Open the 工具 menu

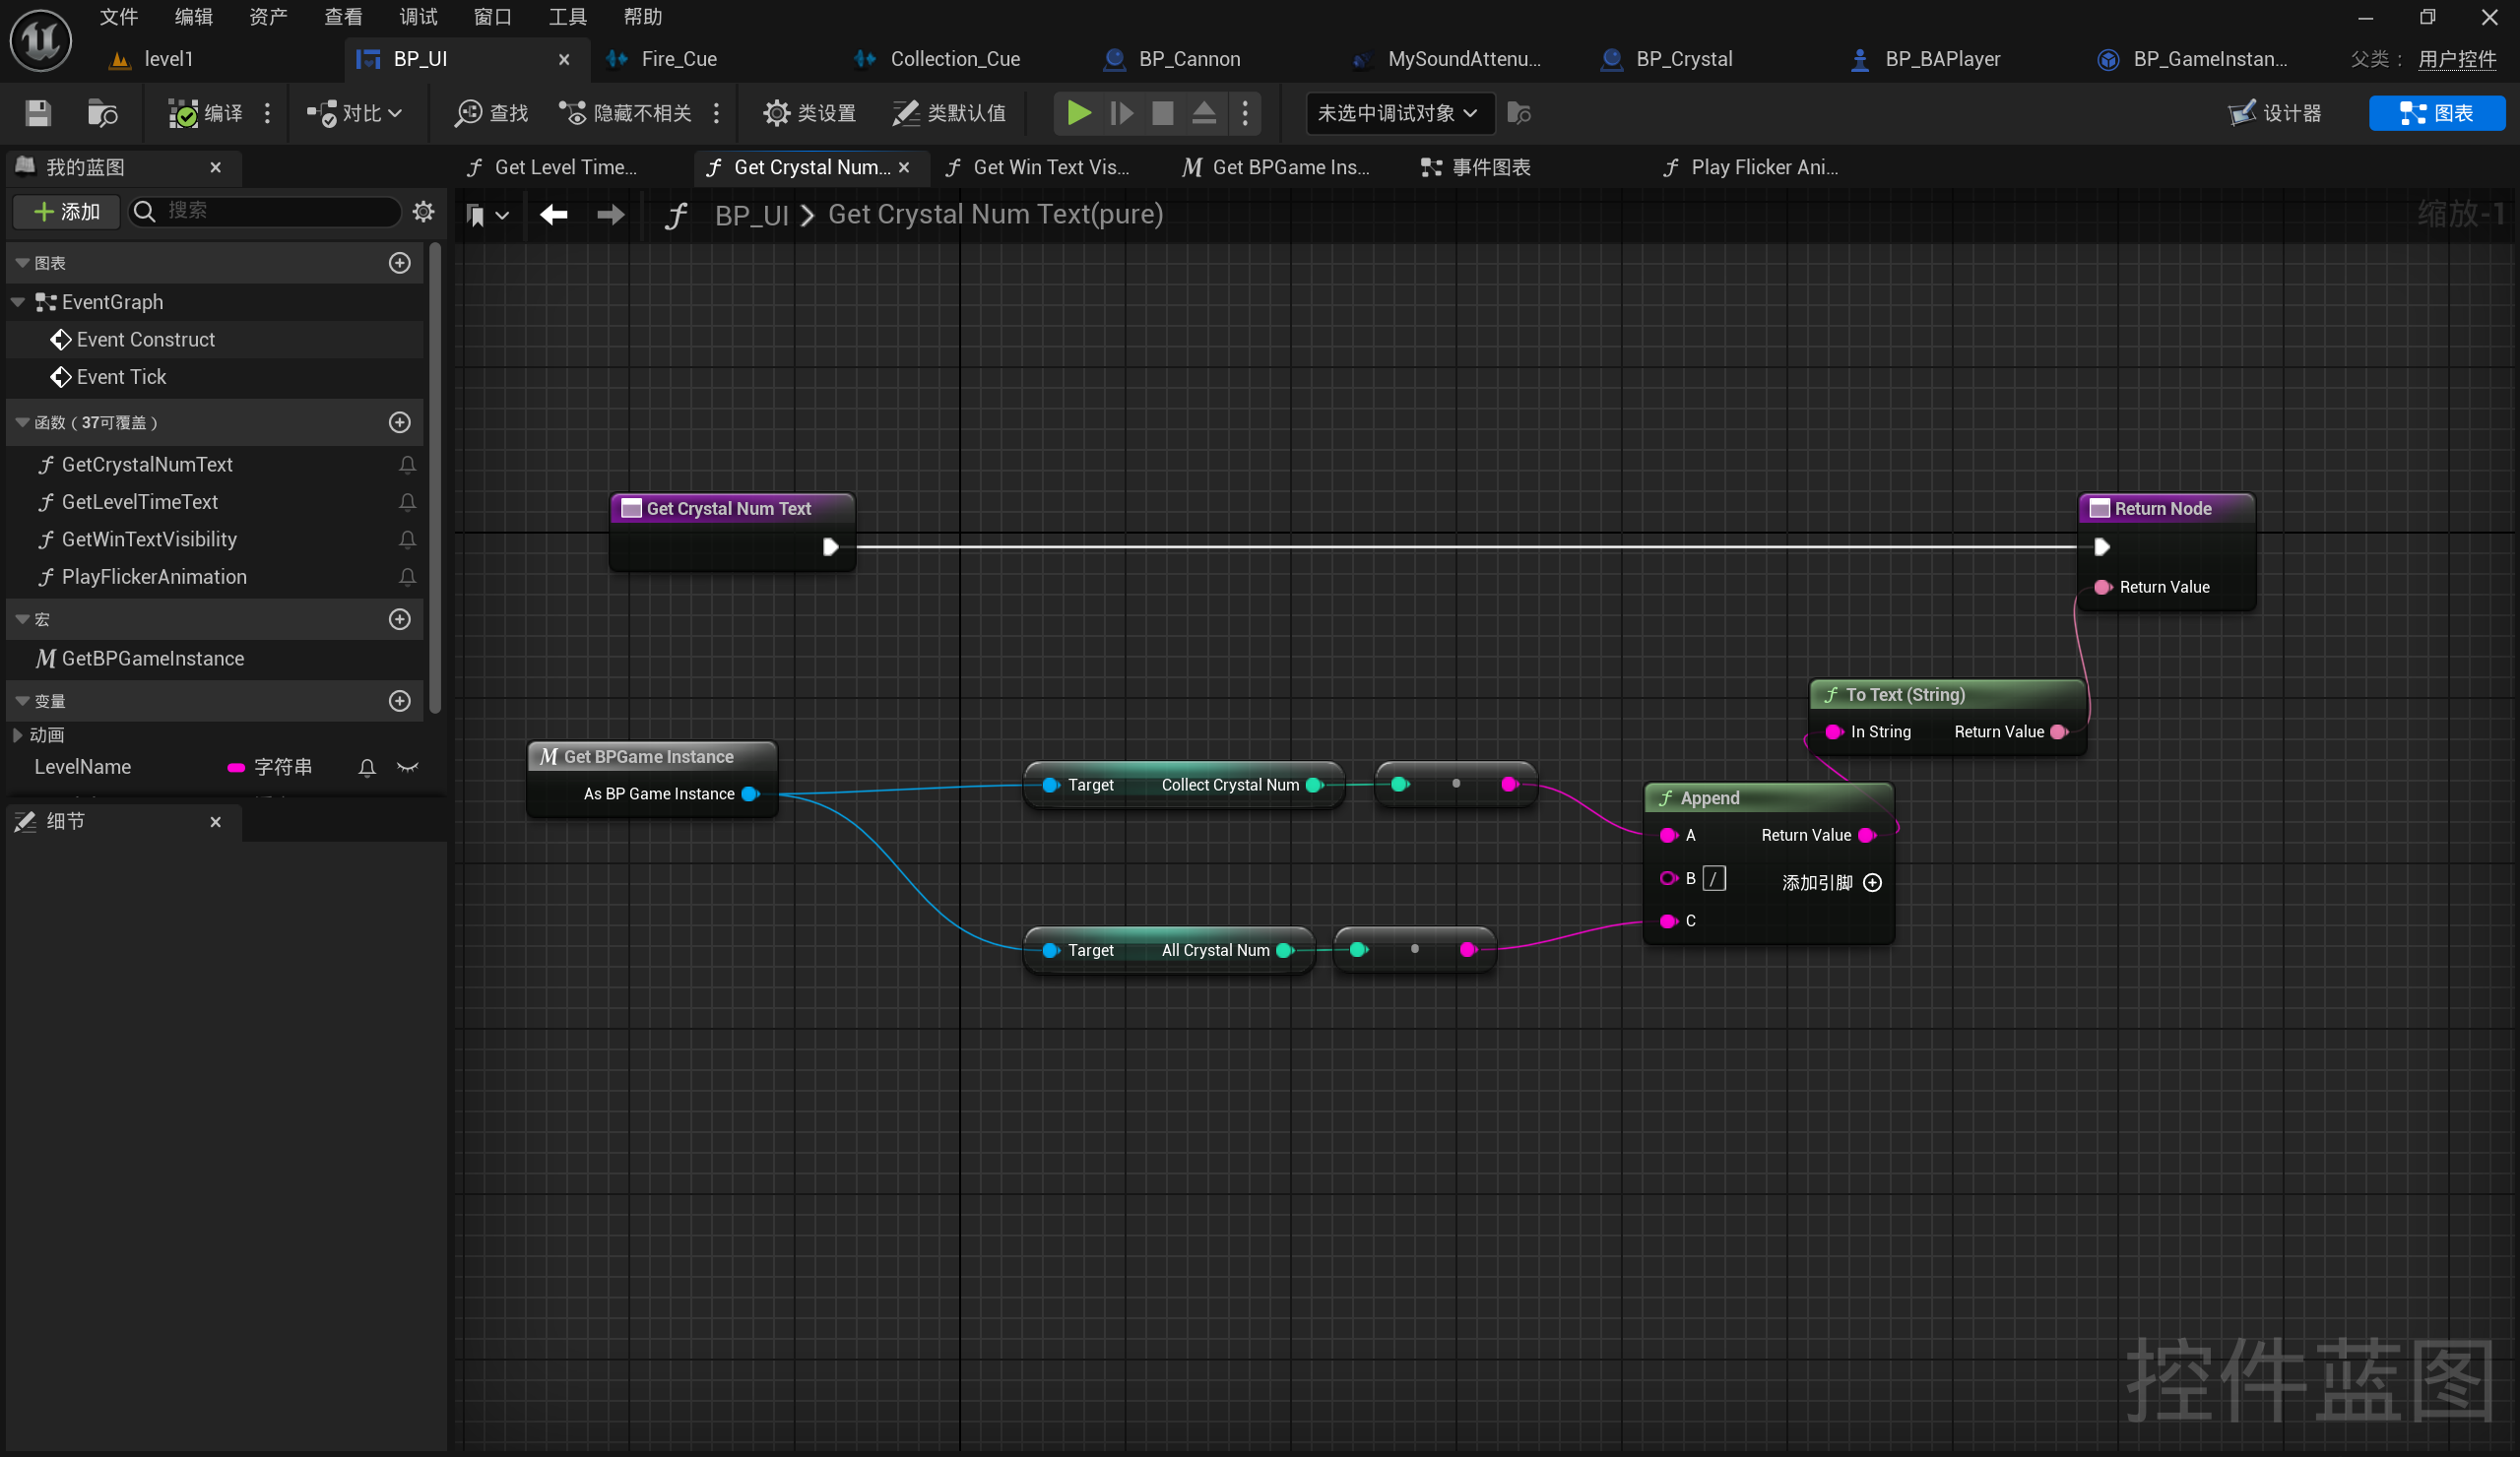tap(568, 16)
